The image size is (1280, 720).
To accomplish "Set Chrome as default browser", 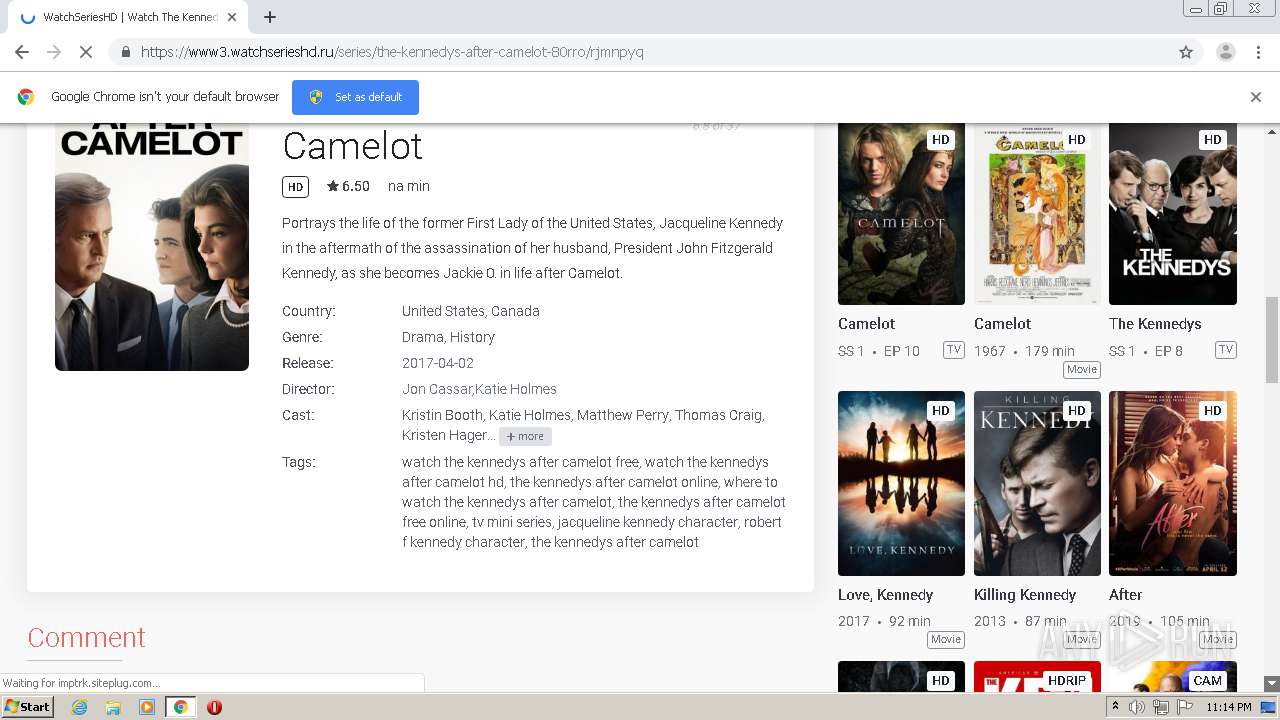I will [x=355, y=97].
